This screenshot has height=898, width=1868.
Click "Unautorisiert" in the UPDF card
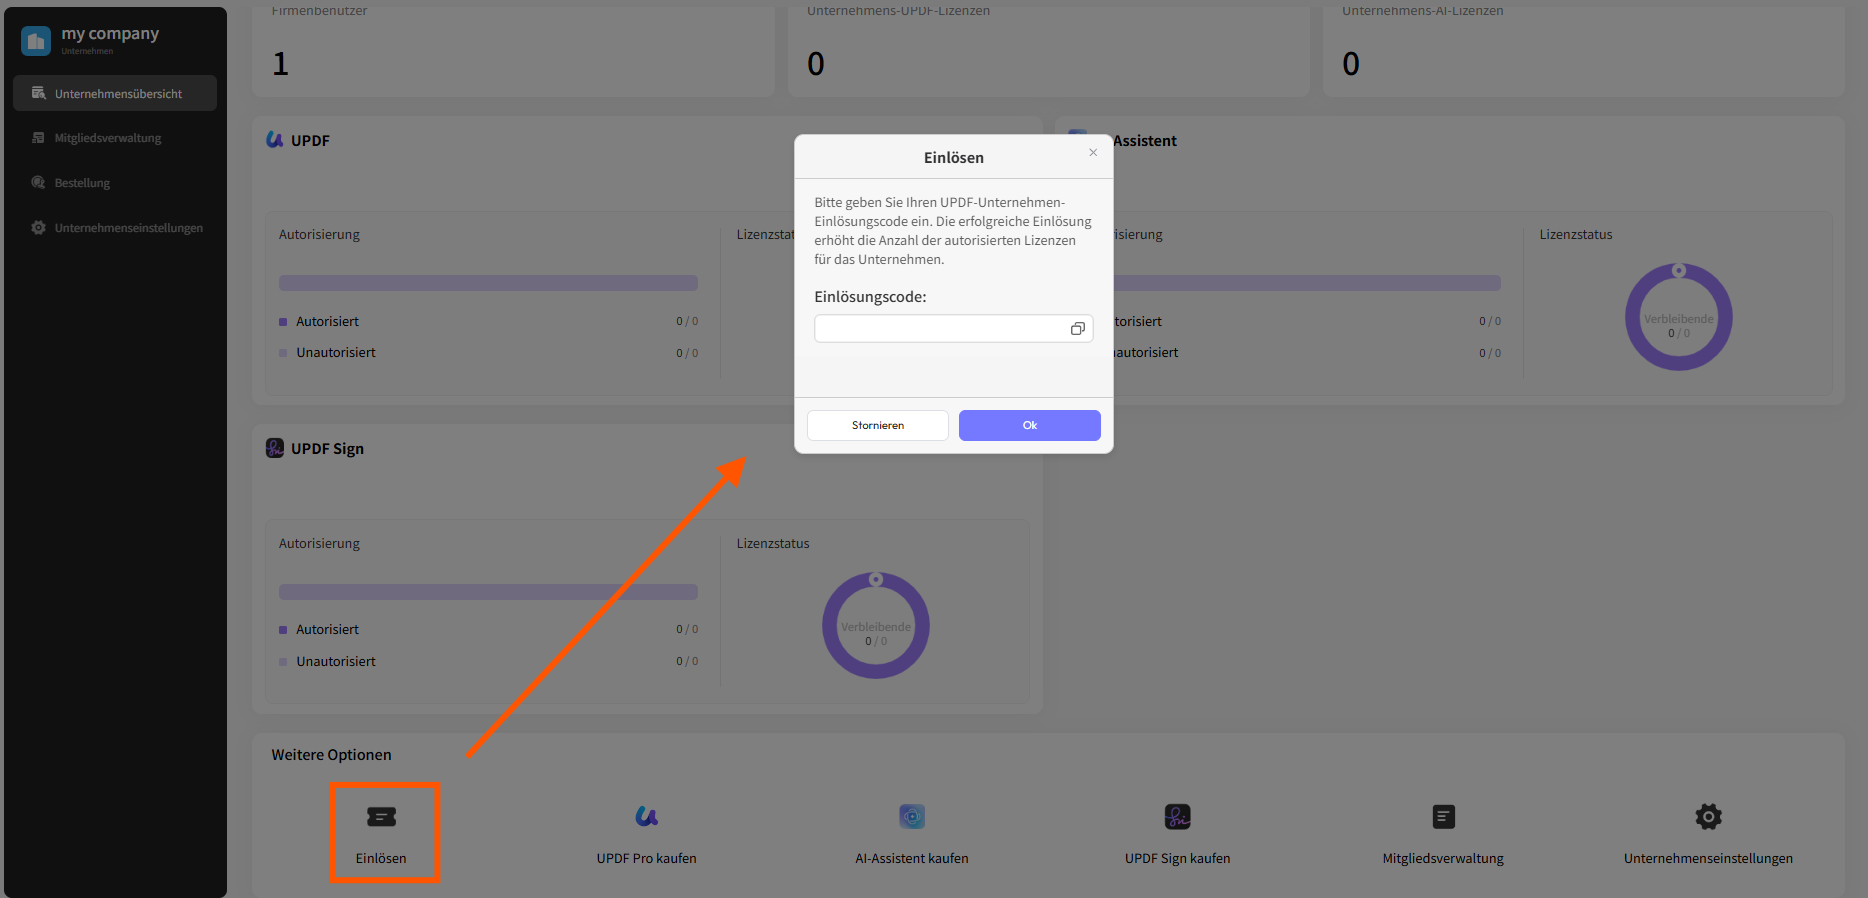click(336, 352)
